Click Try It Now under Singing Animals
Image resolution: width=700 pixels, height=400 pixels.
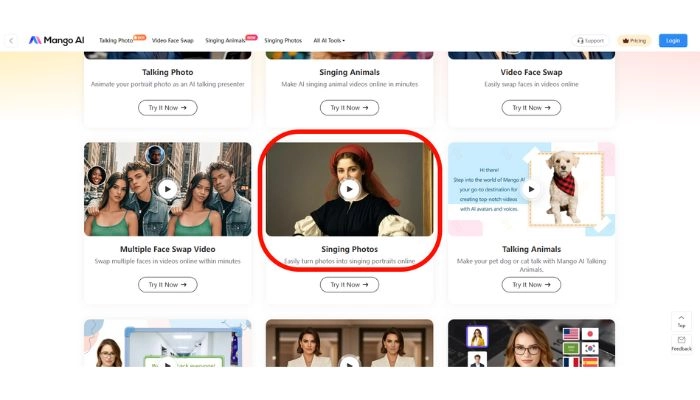click(x=349, y=108)
